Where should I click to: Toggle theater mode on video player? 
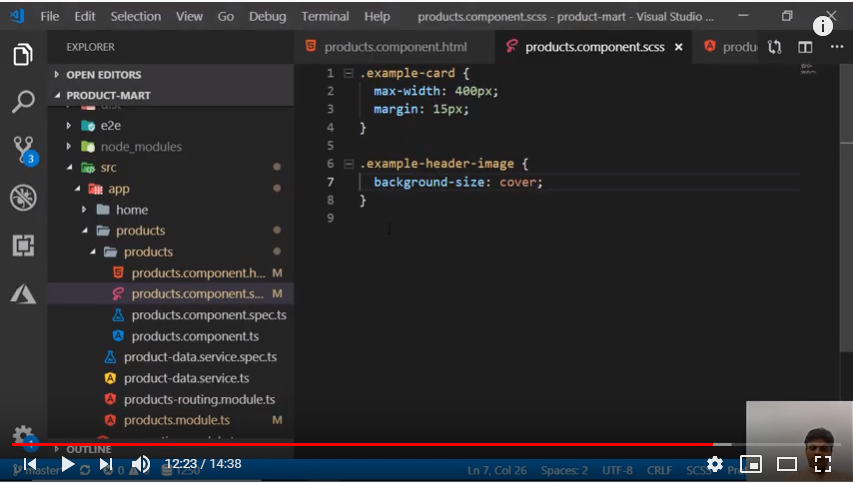click(787, 464)
